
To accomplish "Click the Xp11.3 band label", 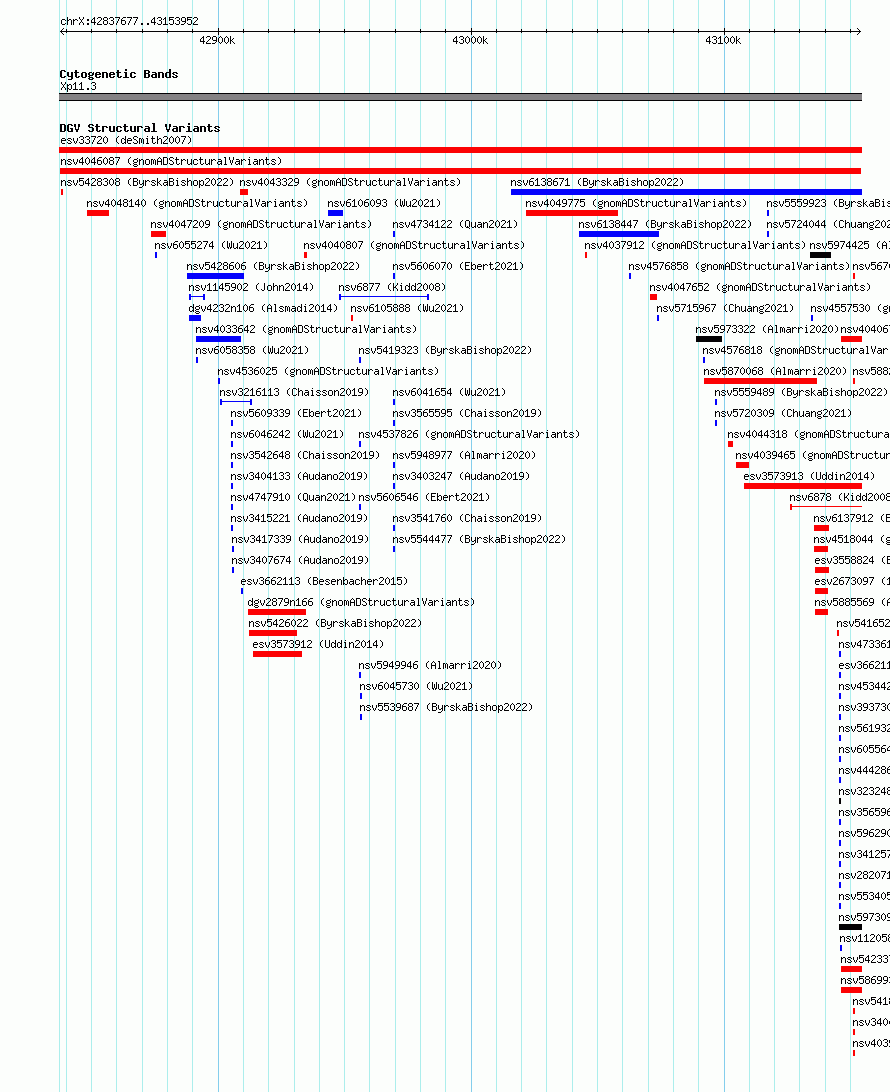I will tap(78, 86).
